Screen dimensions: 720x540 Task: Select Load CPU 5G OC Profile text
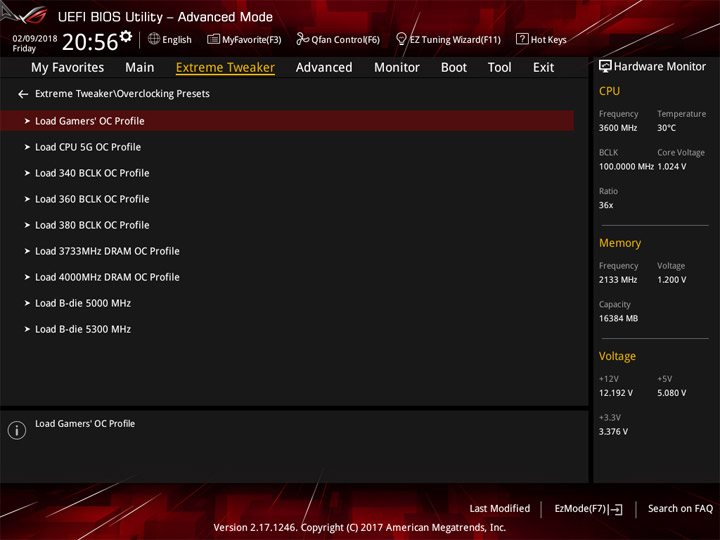(88, 147)
